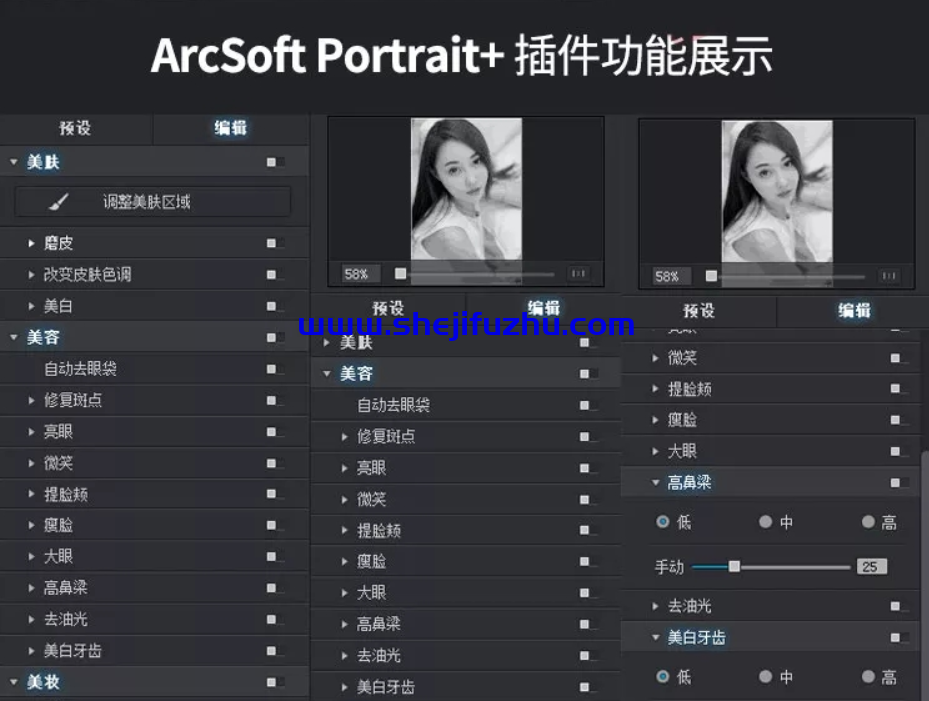Screen dimensions: 929x701
Task: Click 去油光 row label in middle panel
Action: coord(379,655)
